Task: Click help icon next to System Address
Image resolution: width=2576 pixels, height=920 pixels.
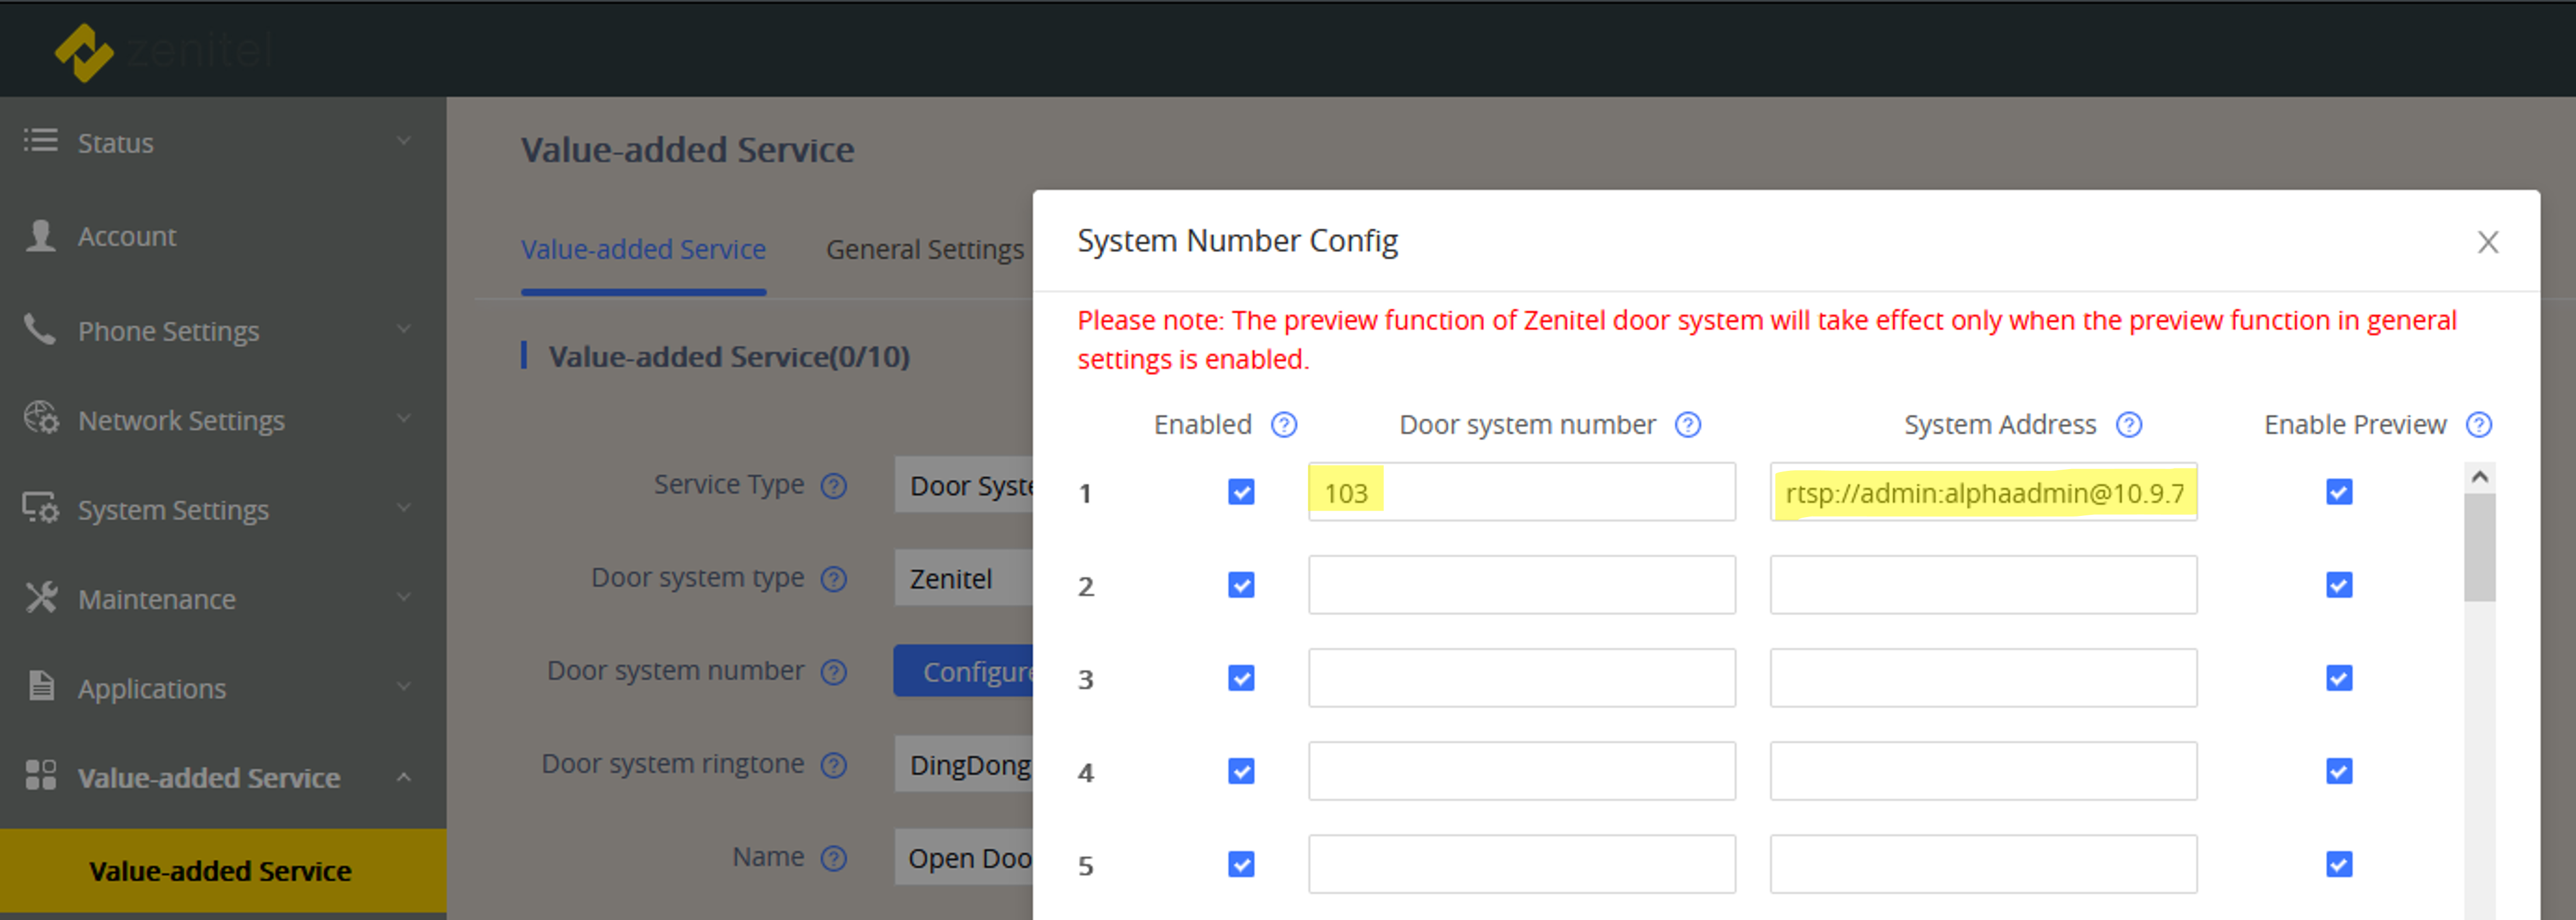Action: (2129, 424)
